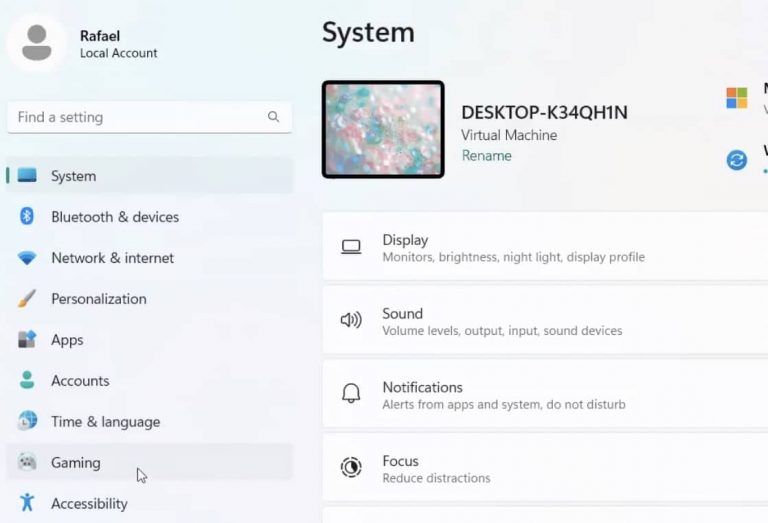This screenshot has height=523, width=768.
Task: Click the Accessibility figure icon
Action: [28, 503]
